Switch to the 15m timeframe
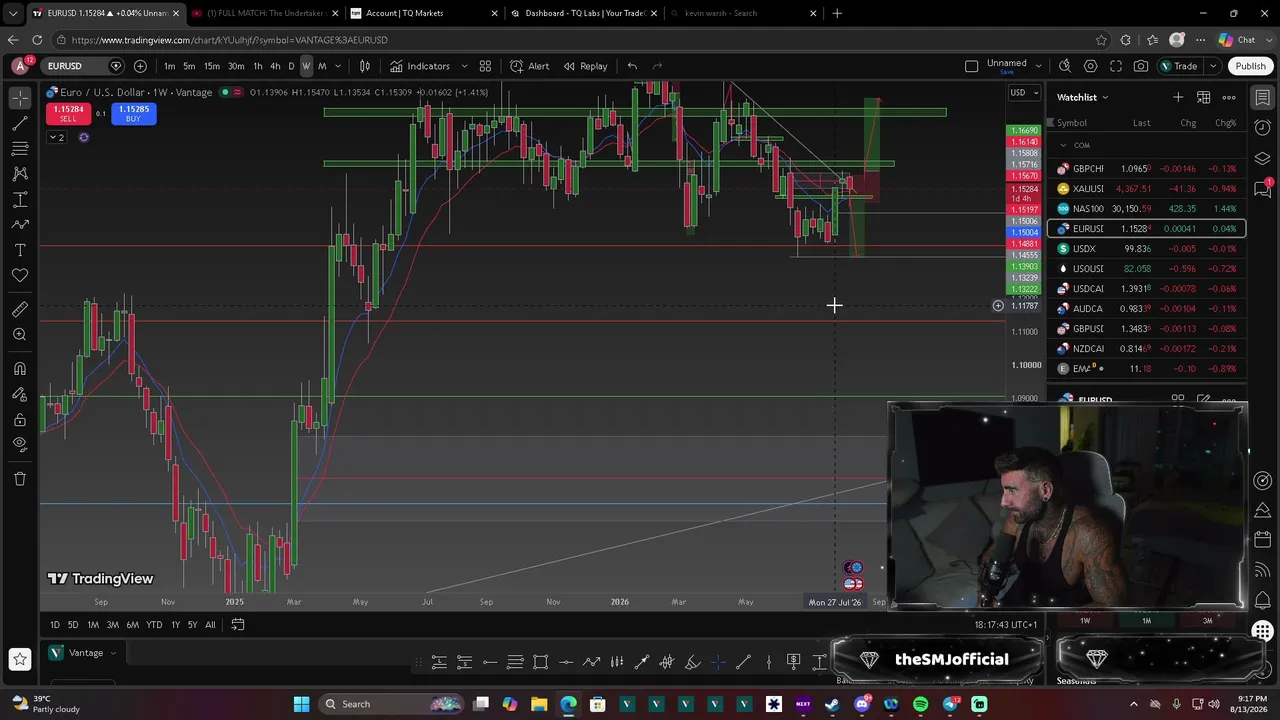 pos(212,66)
